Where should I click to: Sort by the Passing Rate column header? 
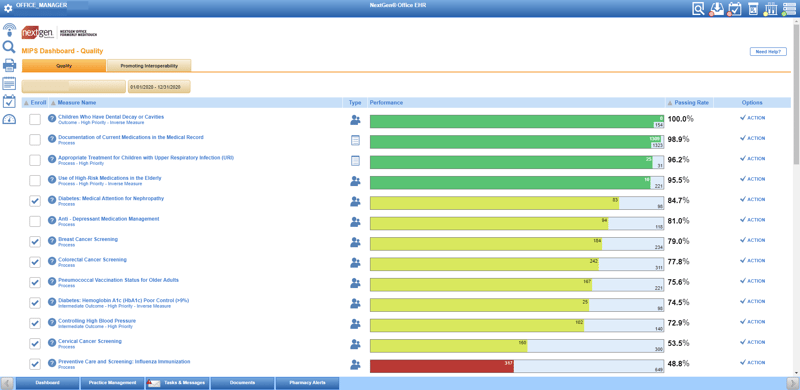(x=688, y=103)
